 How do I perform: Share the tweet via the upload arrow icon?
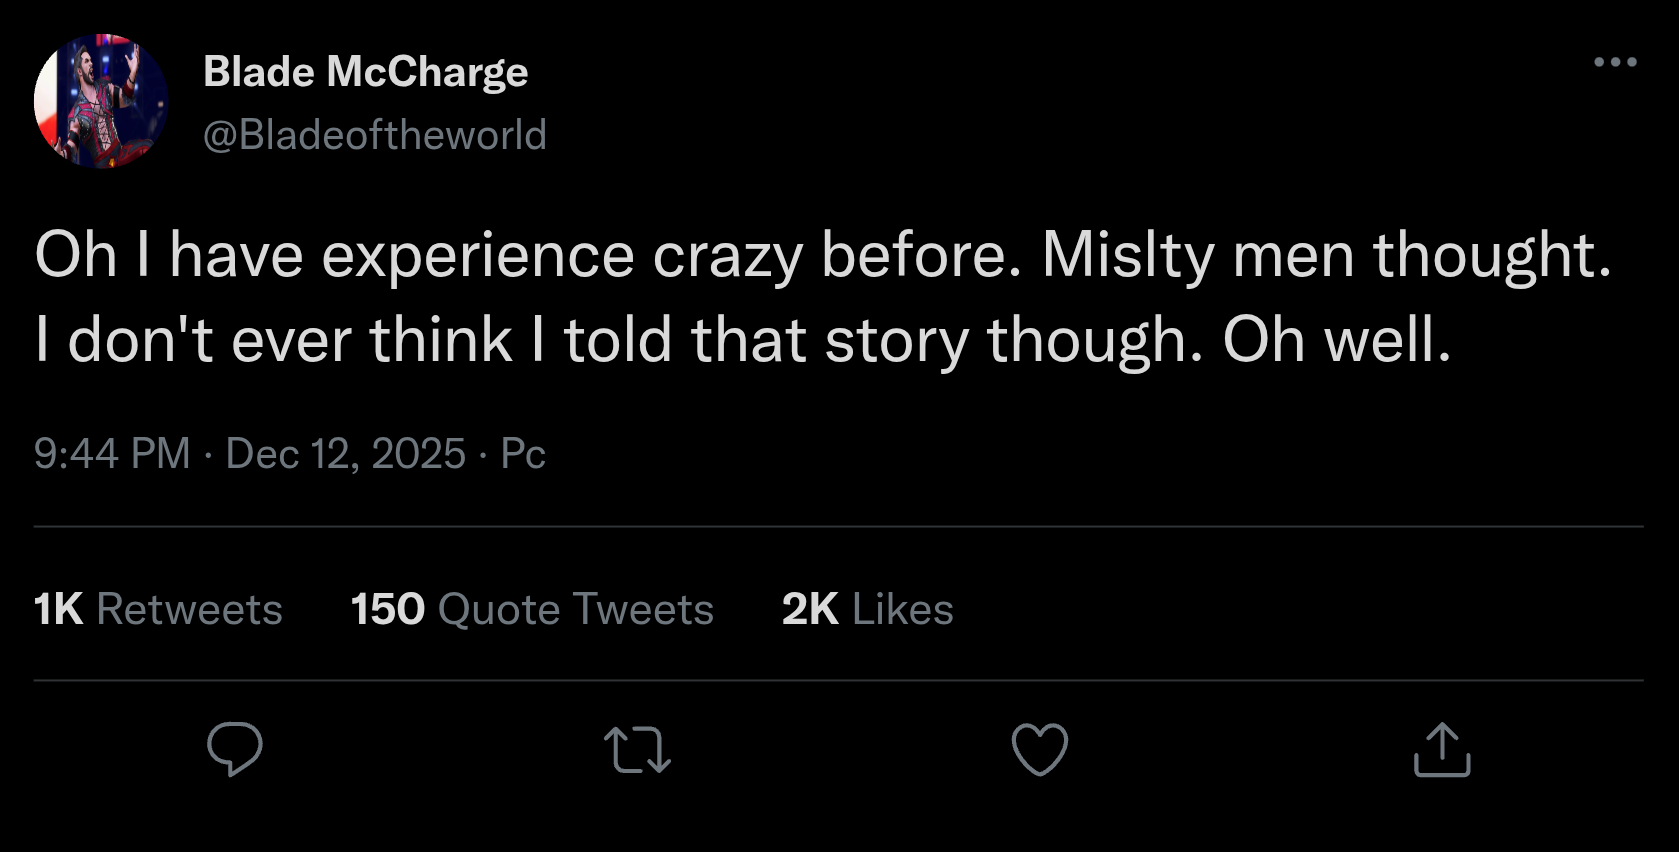(1441, 750)
